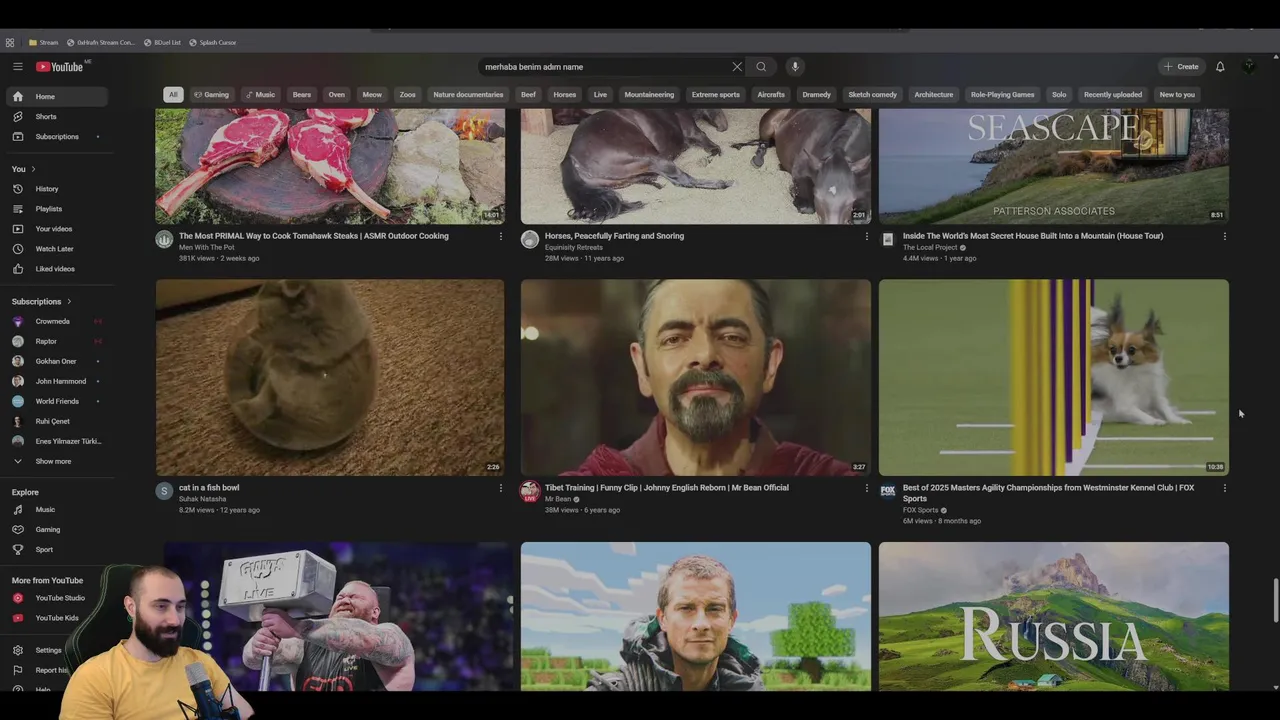Open Subscriptions in sidebar
Viewport: 1280px width, 720px height.
click(56, 137)
